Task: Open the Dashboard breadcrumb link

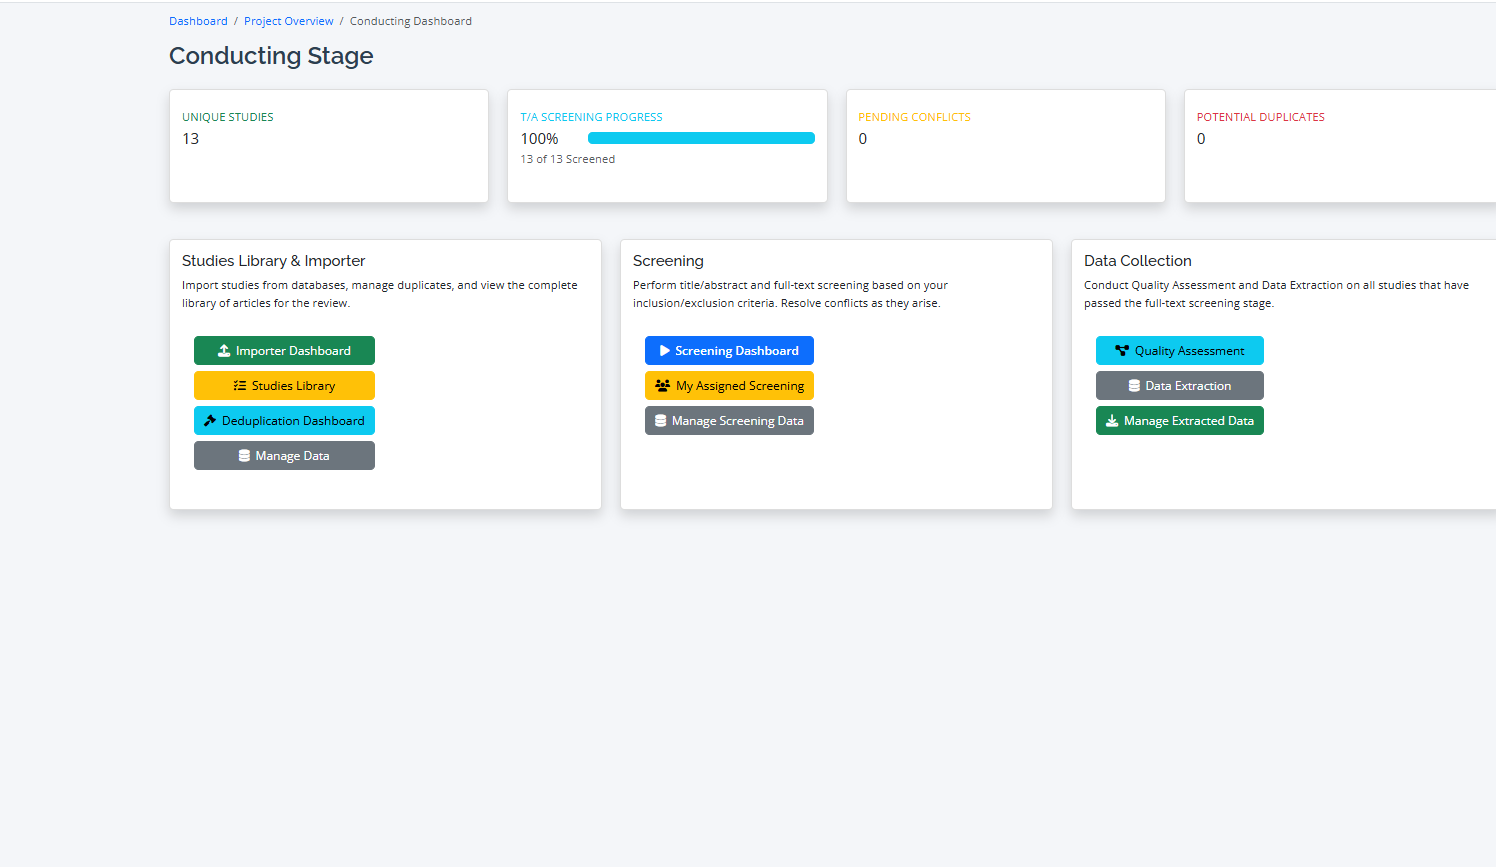Action: click(198, 21)
